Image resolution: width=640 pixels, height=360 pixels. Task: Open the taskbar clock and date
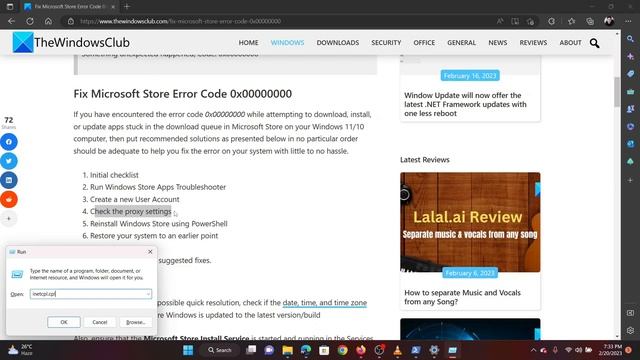point(611,350)
